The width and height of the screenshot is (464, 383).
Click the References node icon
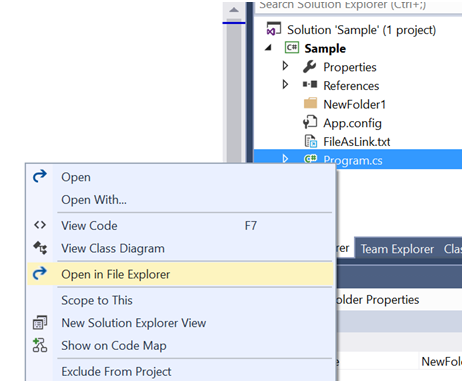click(x=310, y=85)
